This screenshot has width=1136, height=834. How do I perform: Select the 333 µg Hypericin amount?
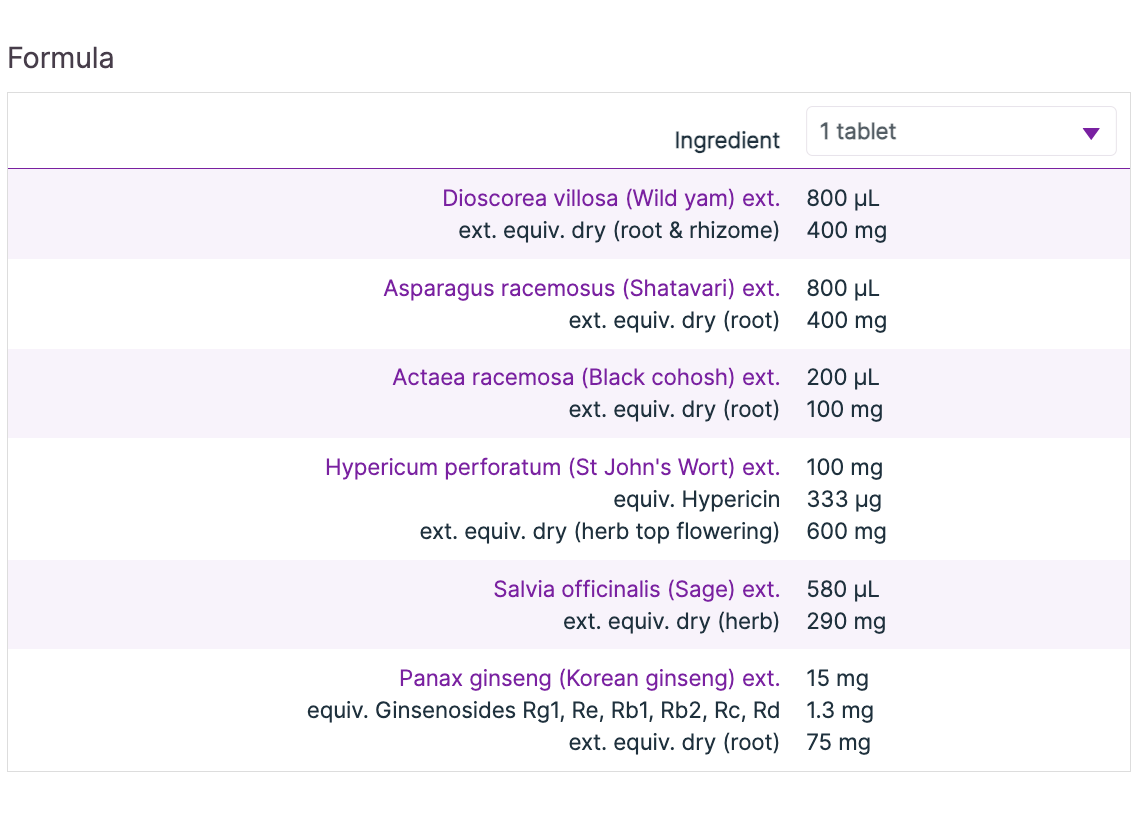point(844,499)
